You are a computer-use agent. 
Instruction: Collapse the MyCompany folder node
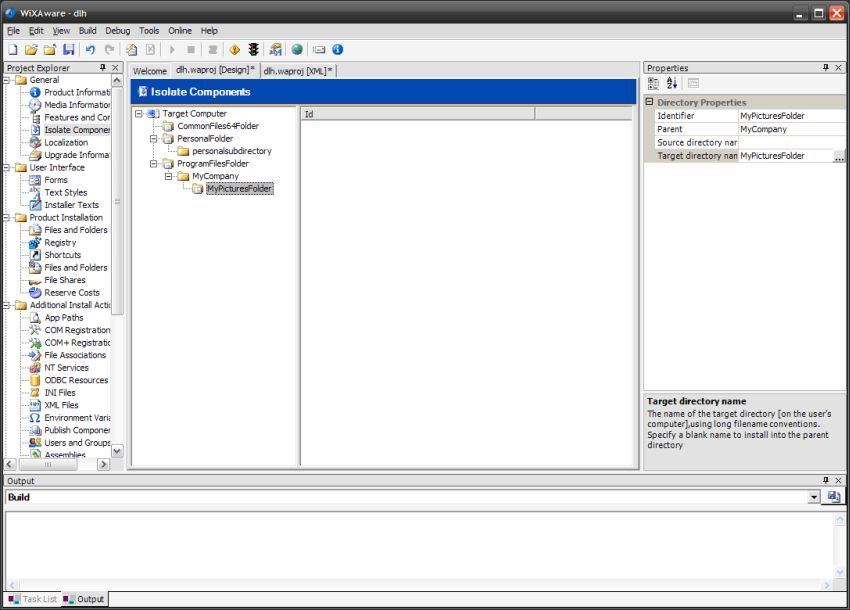coord(169,176)
